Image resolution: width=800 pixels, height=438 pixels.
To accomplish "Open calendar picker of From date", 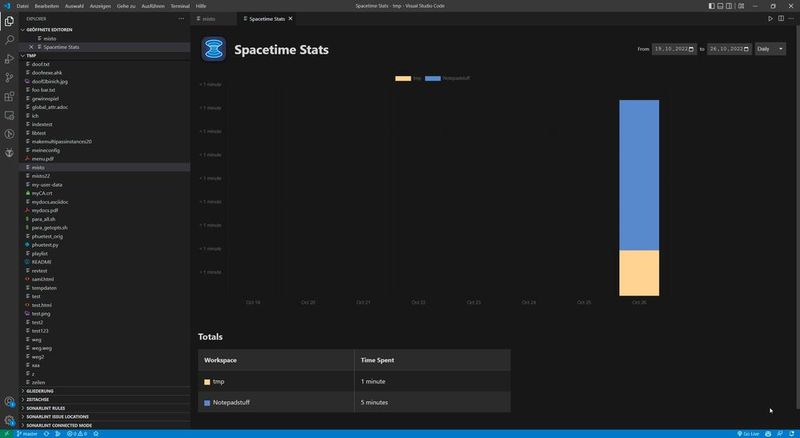I will 691,49.
